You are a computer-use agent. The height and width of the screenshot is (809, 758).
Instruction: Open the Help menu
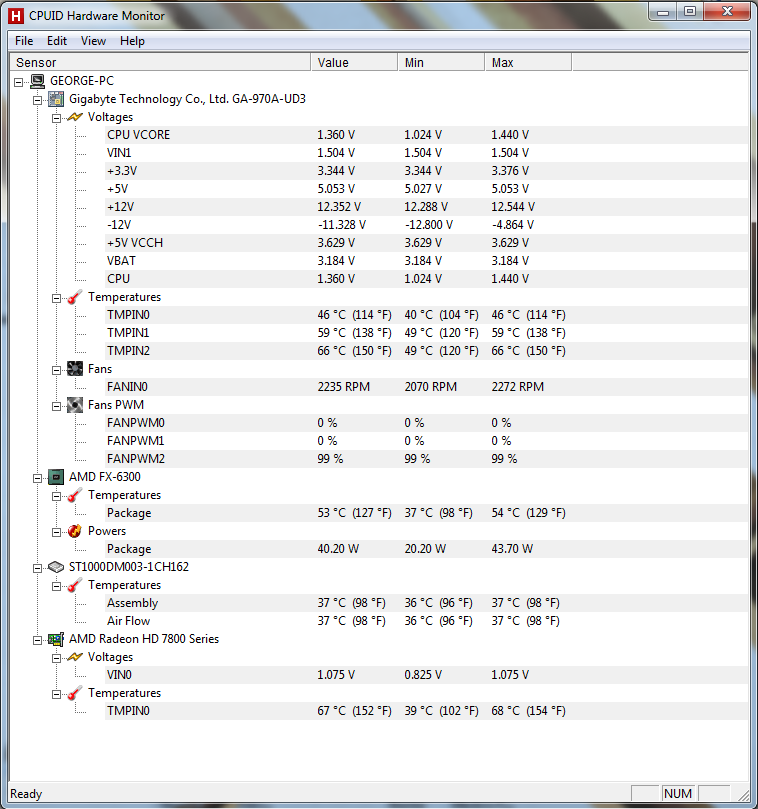(x=132, y=41)
